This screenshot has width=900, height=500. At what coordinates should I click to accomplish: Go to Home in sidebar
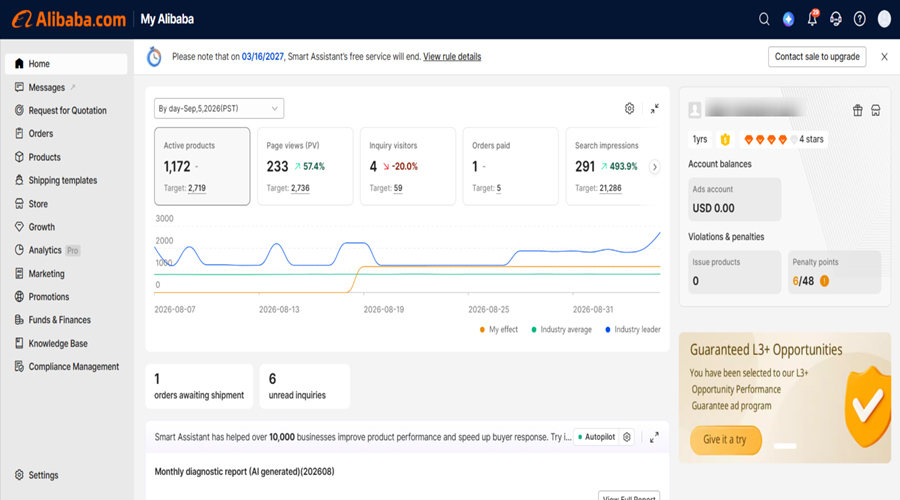click(66, 64)
